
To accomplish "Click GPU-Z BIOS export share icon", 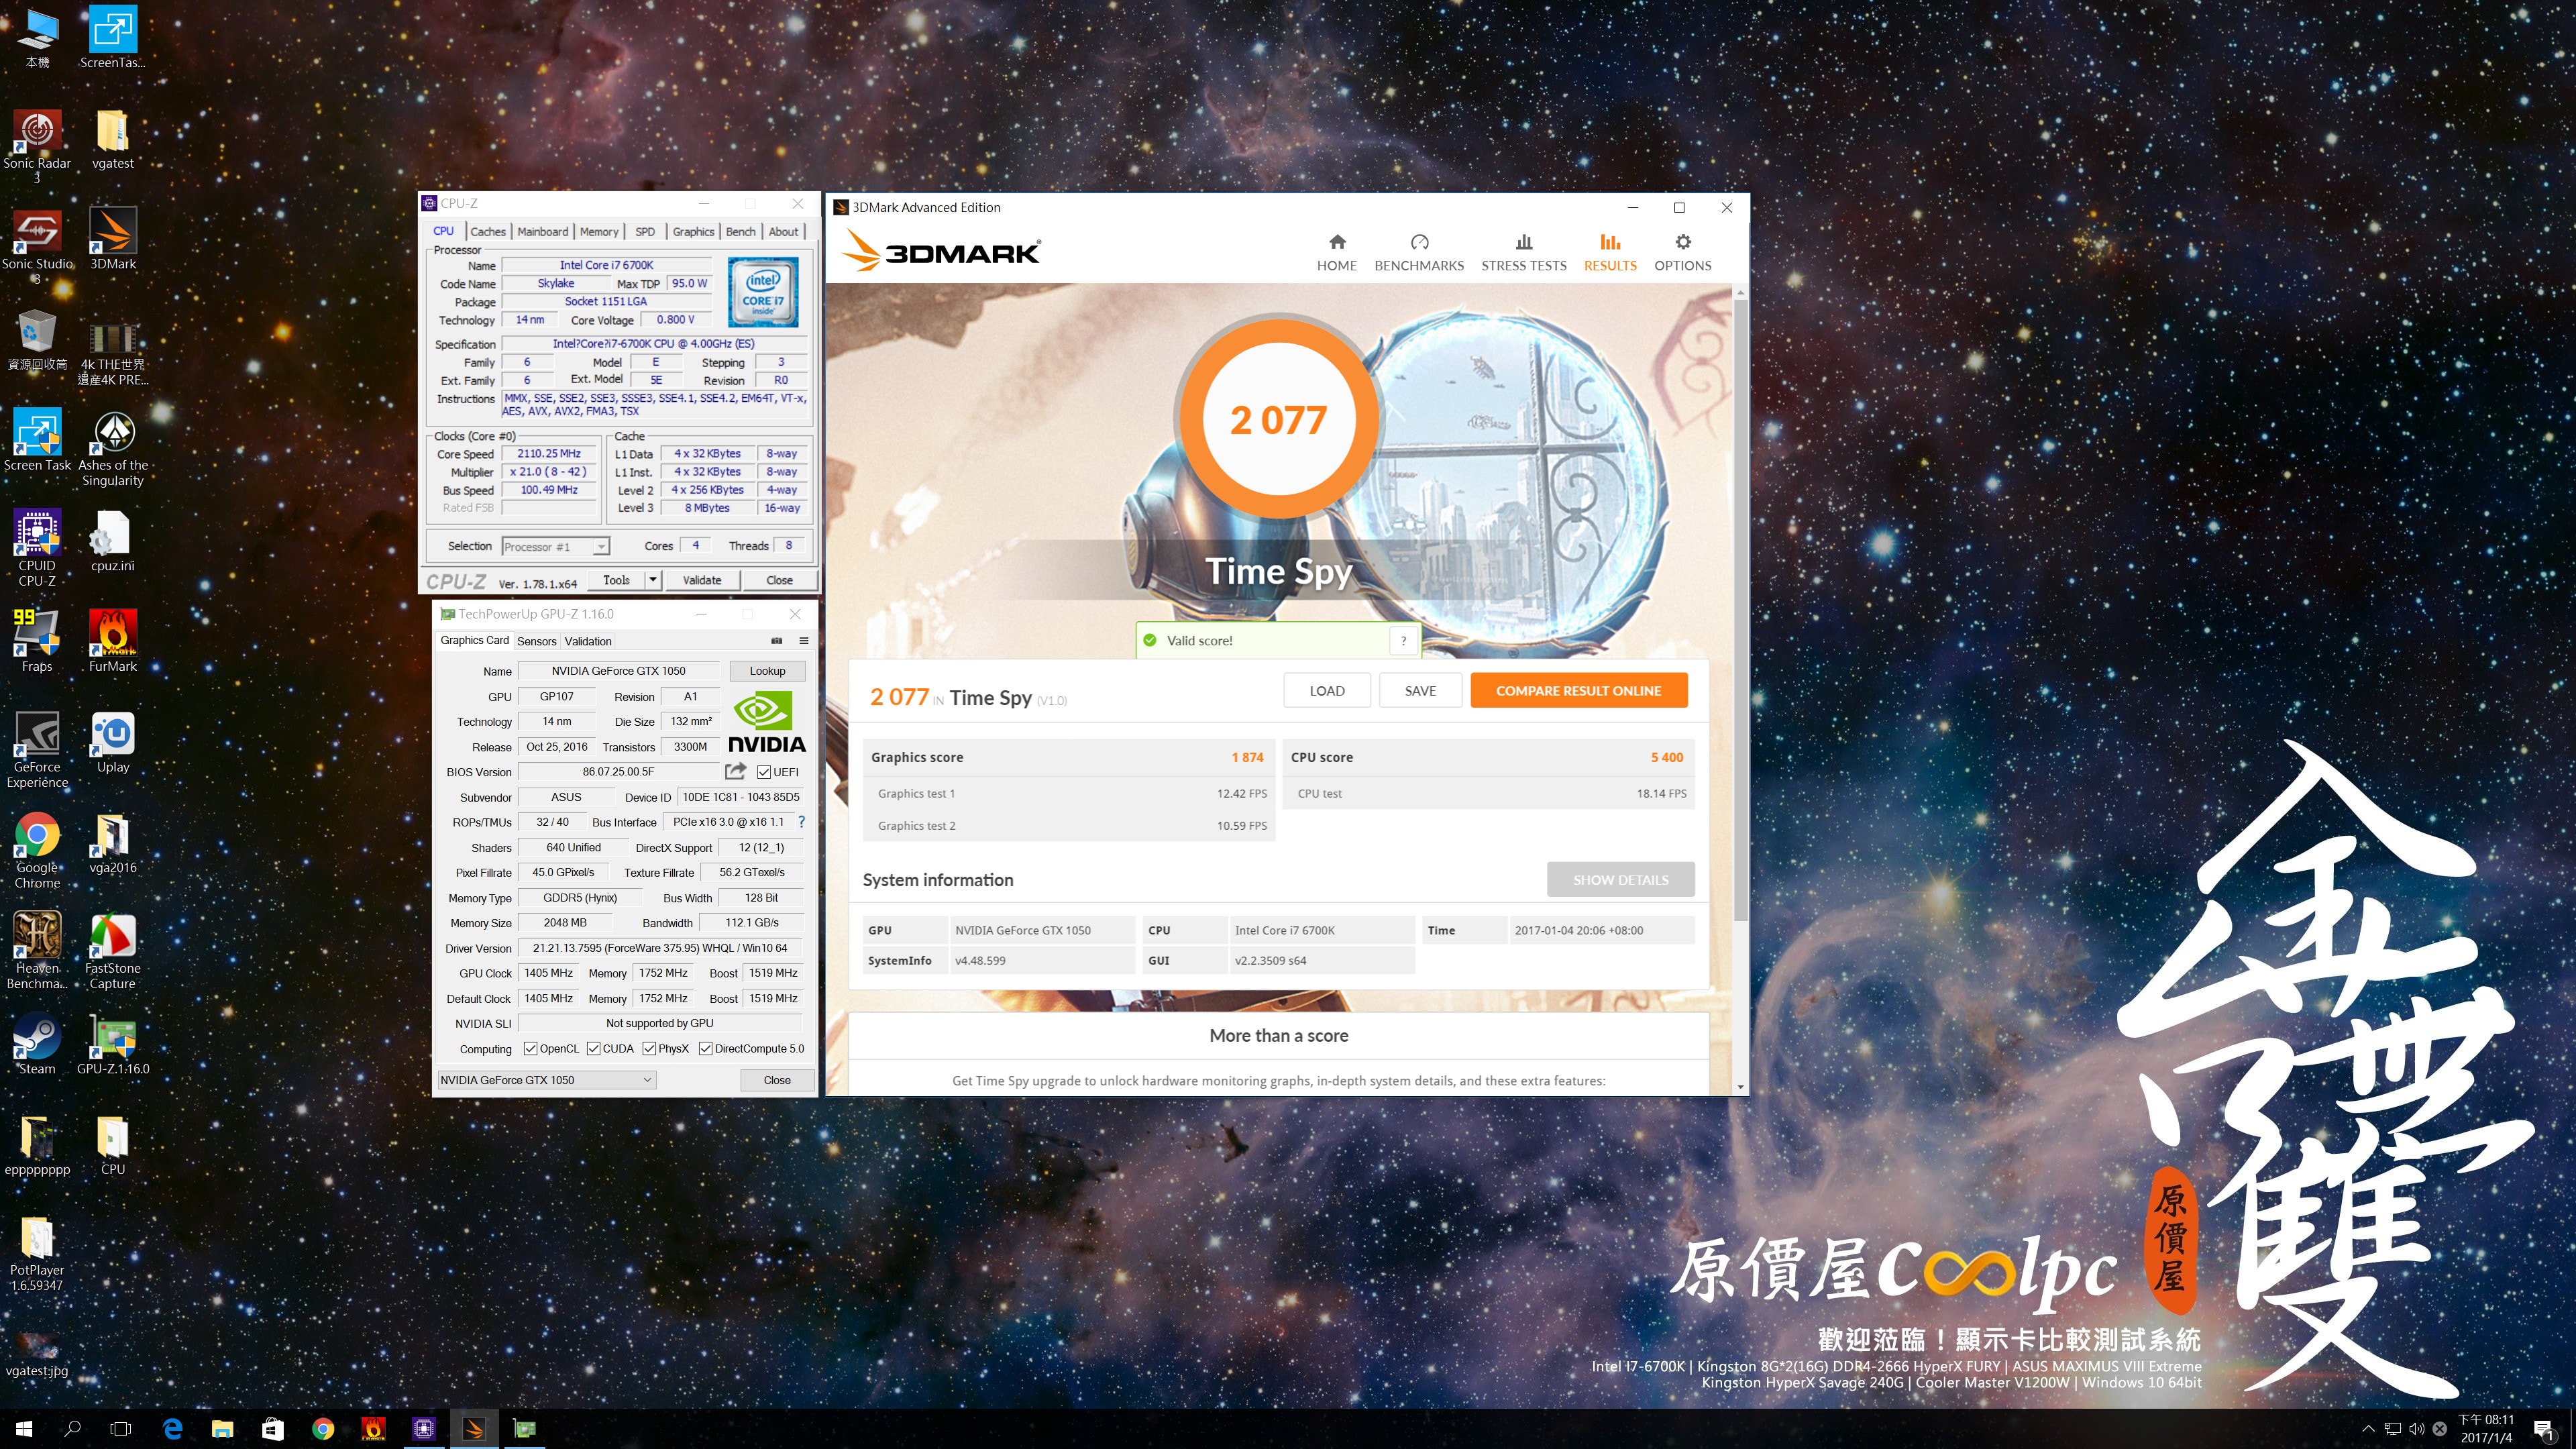I will pos(735,771).
